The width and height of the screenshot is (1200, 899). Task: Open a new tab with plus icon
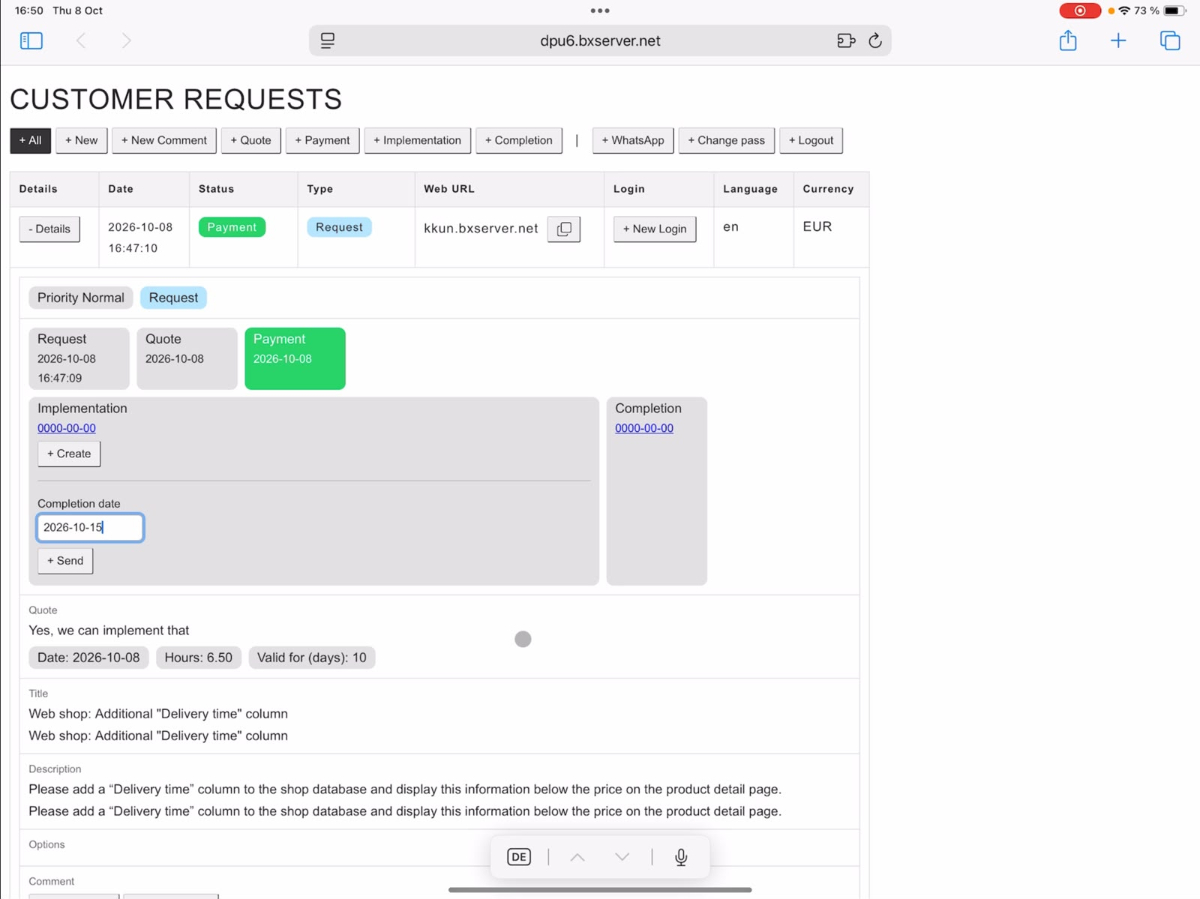pyautogui.click(x=1118, y=41)
